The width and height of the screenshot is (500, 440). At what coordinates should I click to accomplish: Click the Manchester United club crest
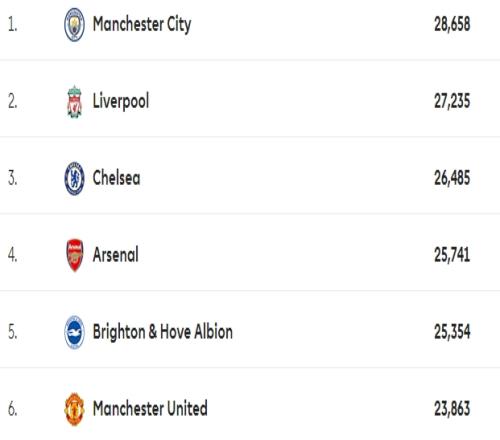tap(74, 409)
